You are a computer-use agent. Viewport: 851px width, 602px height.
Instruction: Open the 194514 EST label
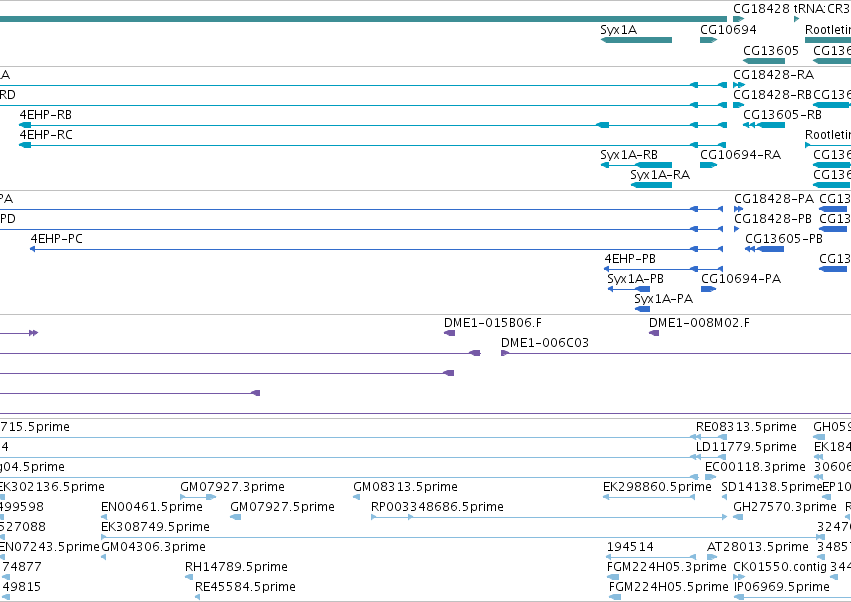[x=630, y=547]
